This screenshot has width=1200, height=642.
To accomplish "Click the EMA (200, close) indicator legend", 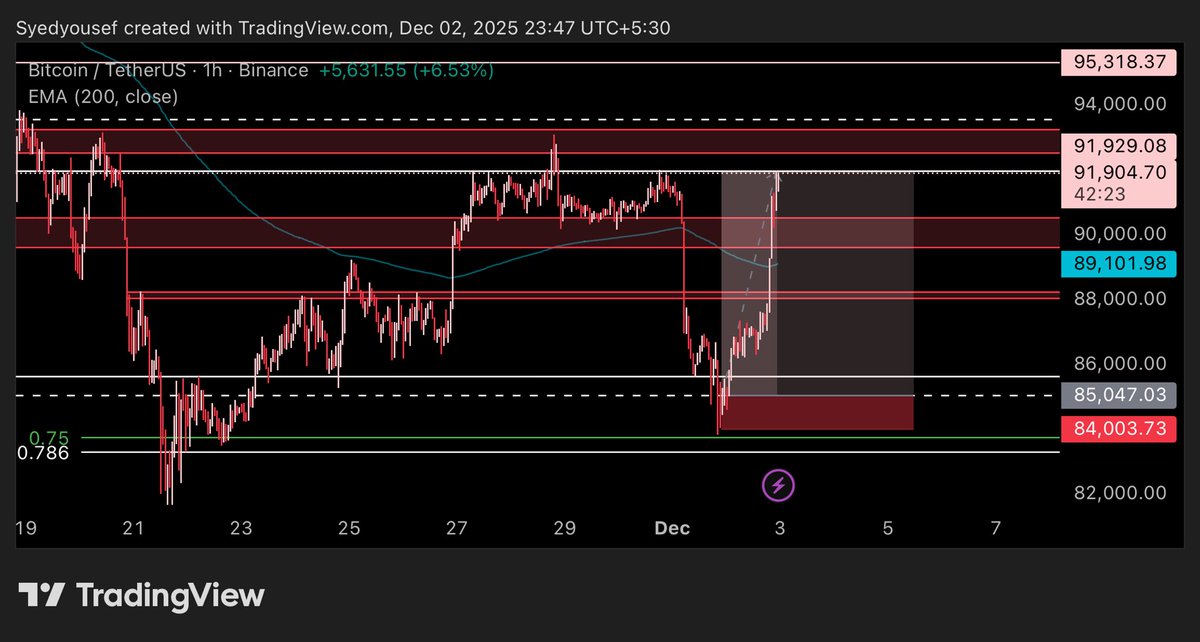I will pyautogui.click(x=103, y=97).
